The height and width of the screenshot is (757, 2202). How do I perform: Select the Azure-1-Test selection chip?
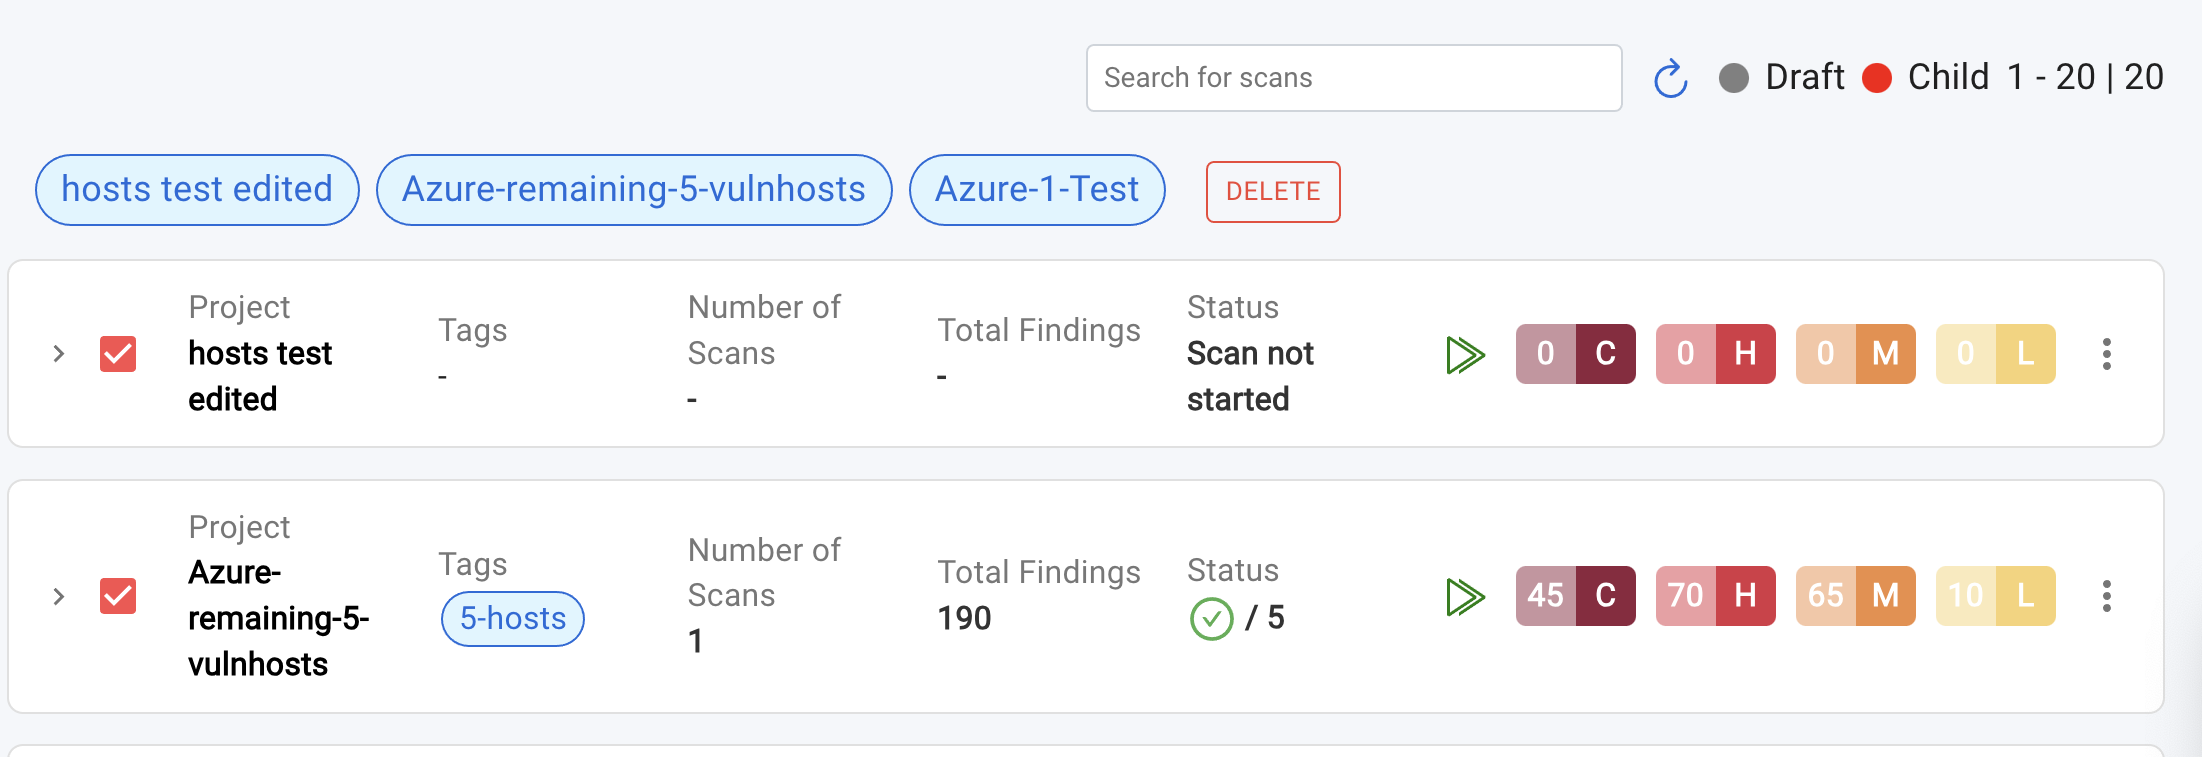pyautogui.click(x=1036, y=190)
